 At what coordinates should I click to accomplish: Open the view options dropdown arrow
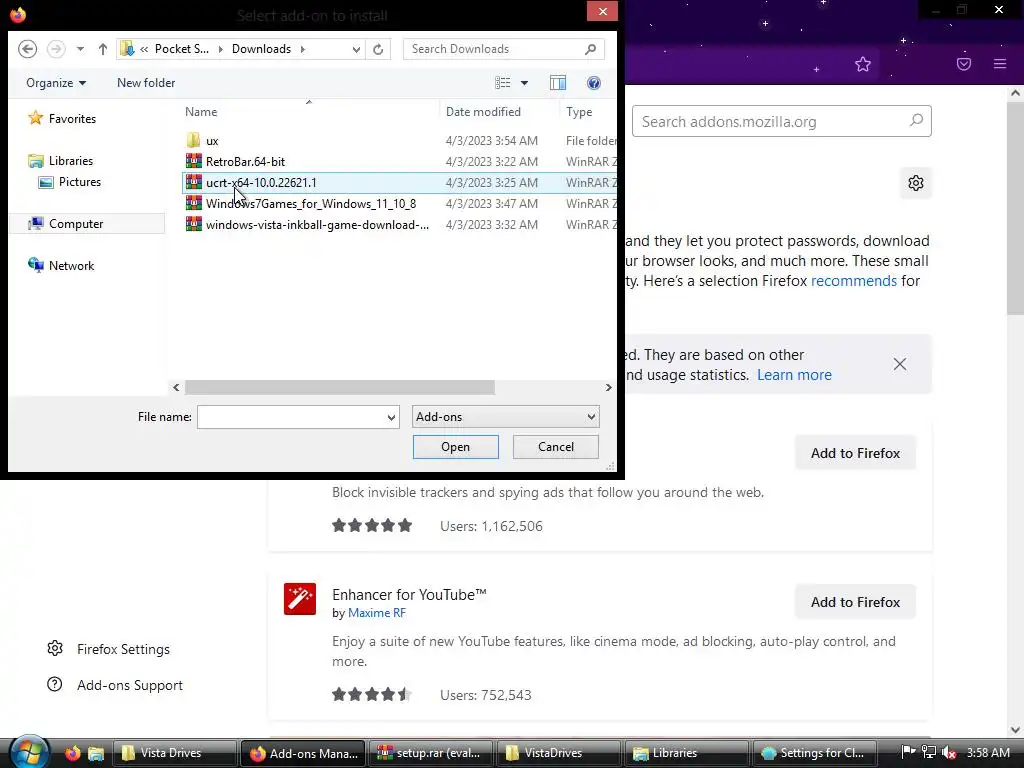[524, 83]
